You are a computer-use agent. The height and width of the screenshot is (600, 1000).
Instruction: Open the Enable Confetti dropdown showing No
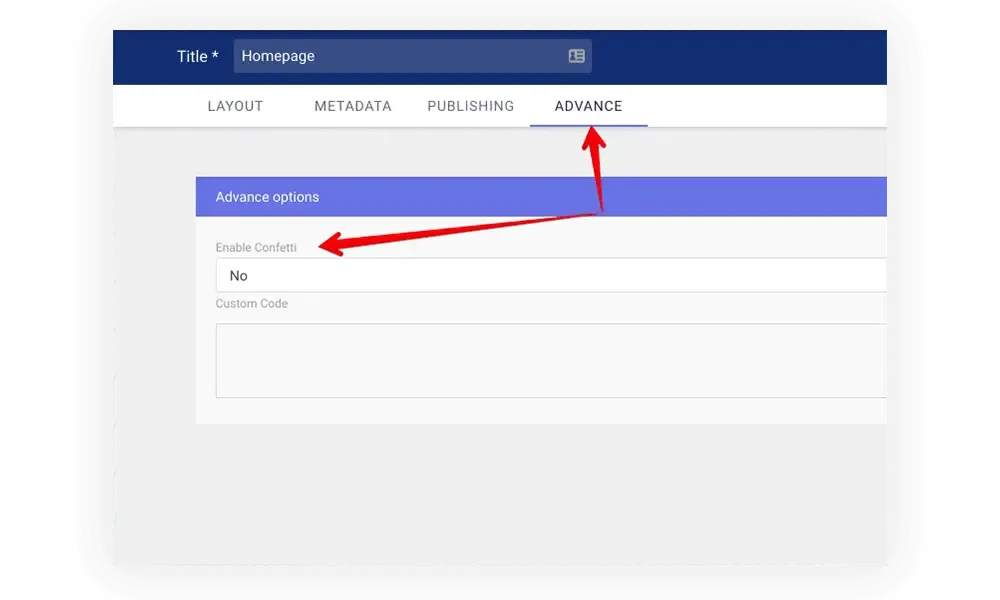[x=551, y=275]
